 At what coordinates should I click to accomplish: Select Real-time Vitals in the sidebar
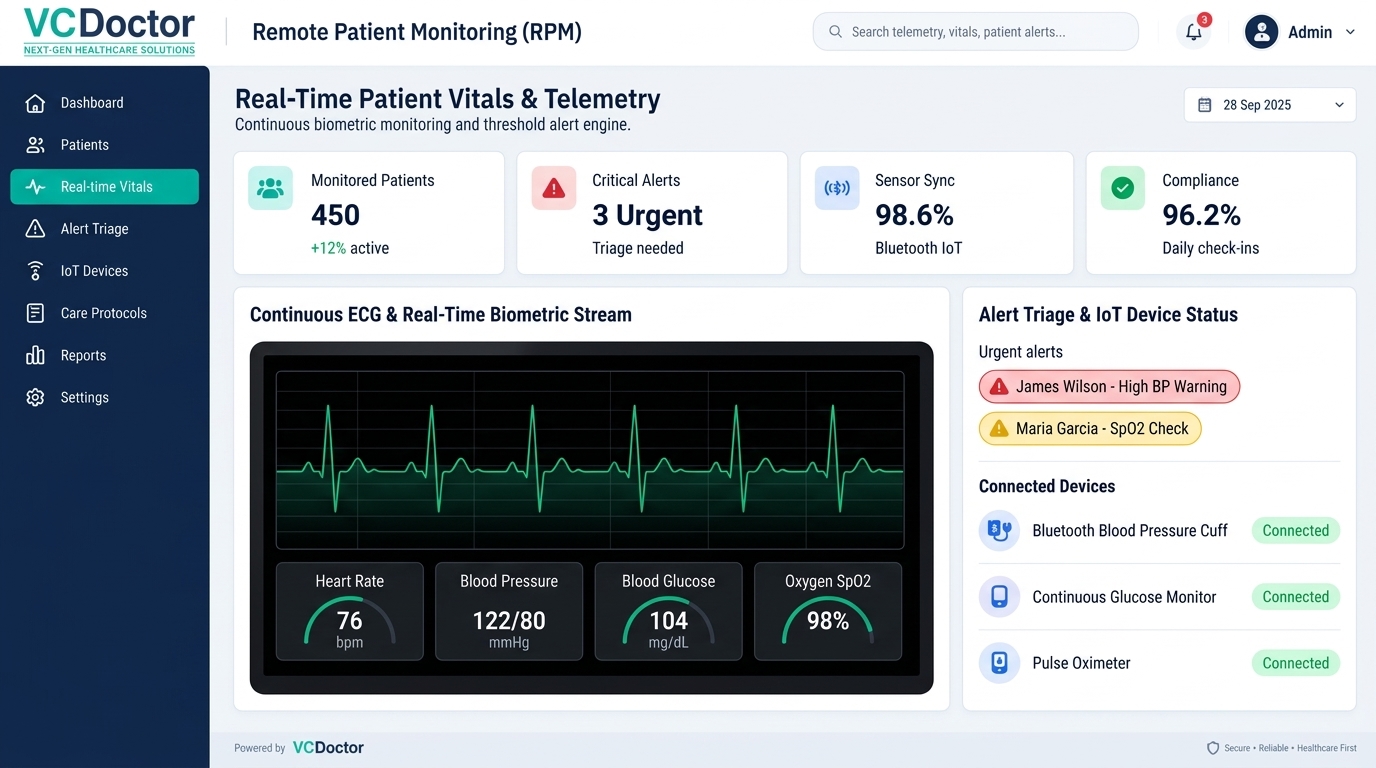coord(105,187)
